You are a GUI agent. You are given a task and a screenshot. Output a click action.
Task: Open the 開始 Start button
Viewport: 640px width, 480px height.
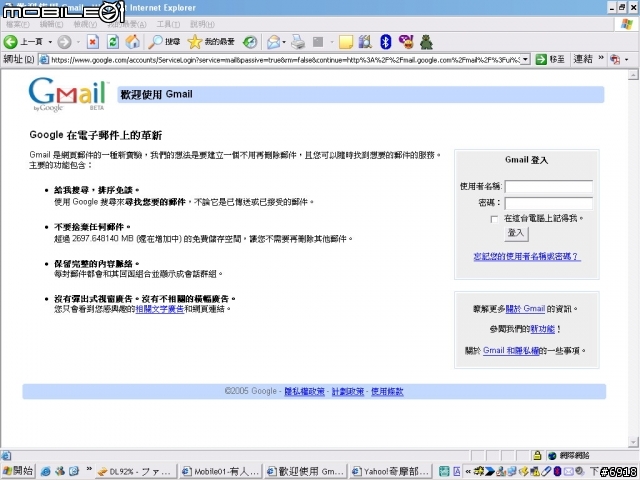tap(18, 471)
